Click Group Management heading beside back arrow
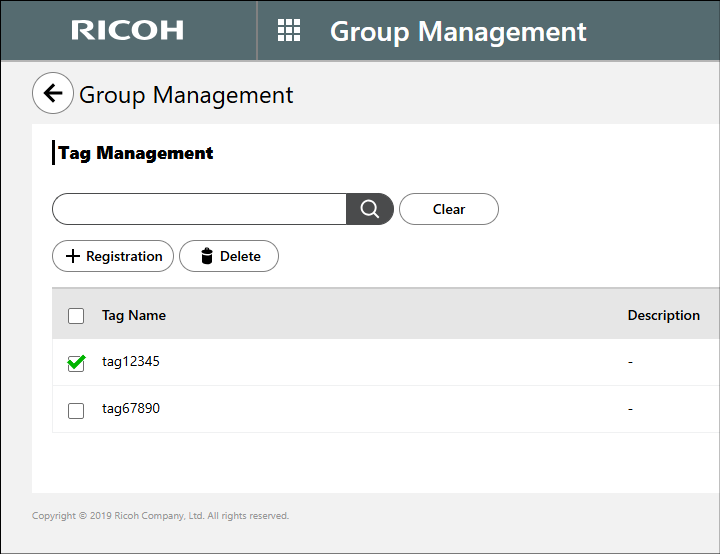Screen dimensions: 720x554 186,95
